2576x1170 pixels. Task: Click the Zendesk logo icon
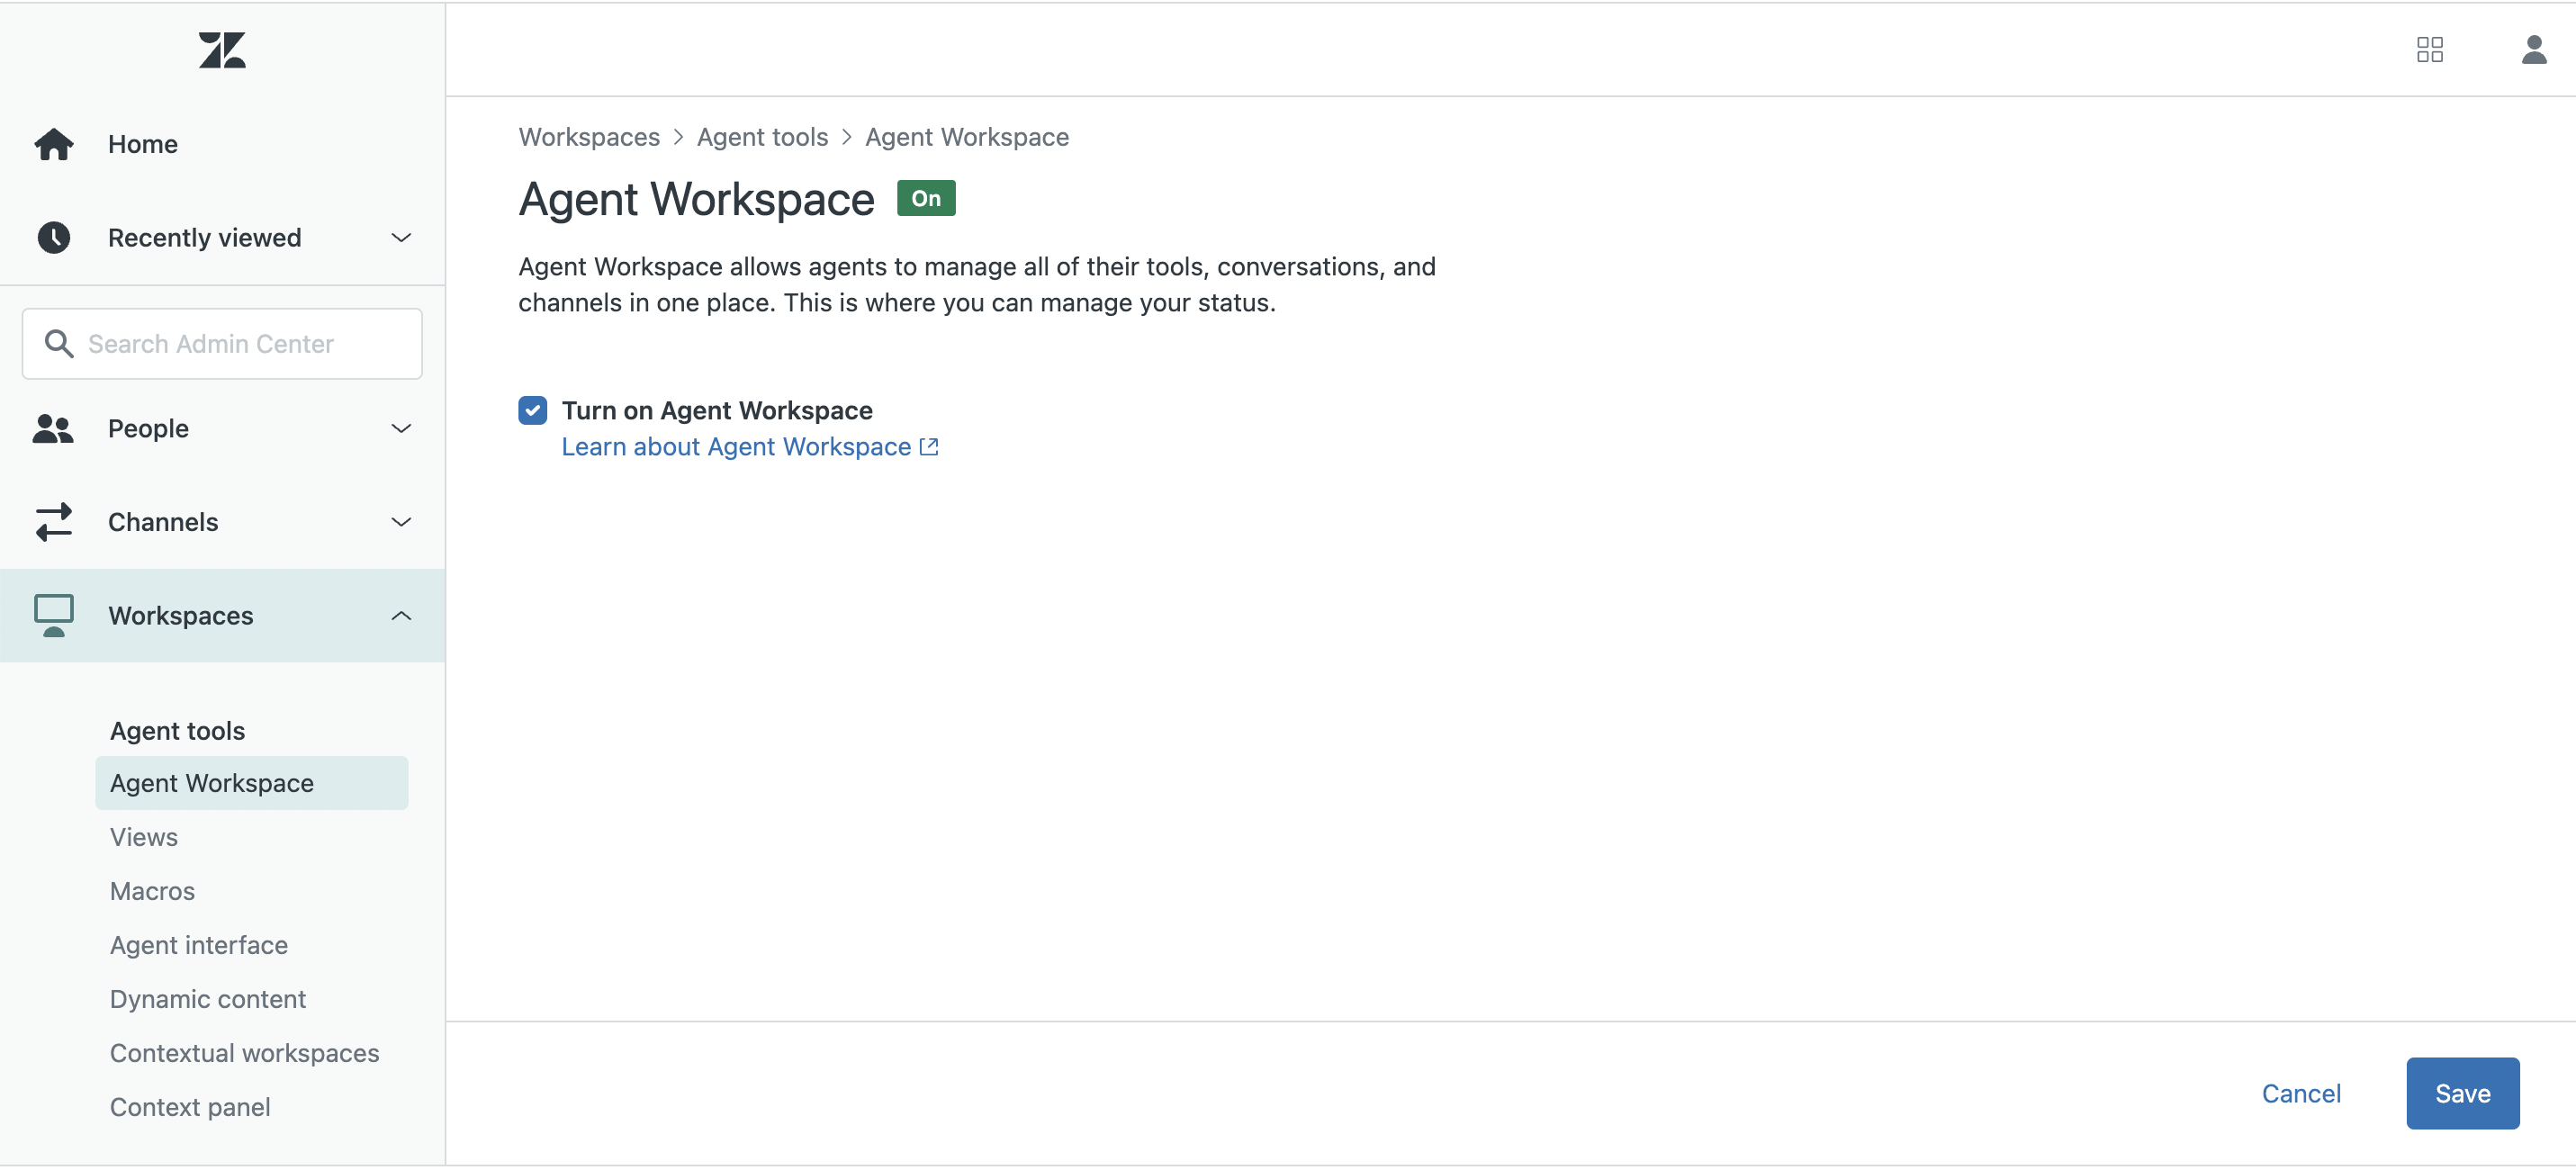click(222, 49)
